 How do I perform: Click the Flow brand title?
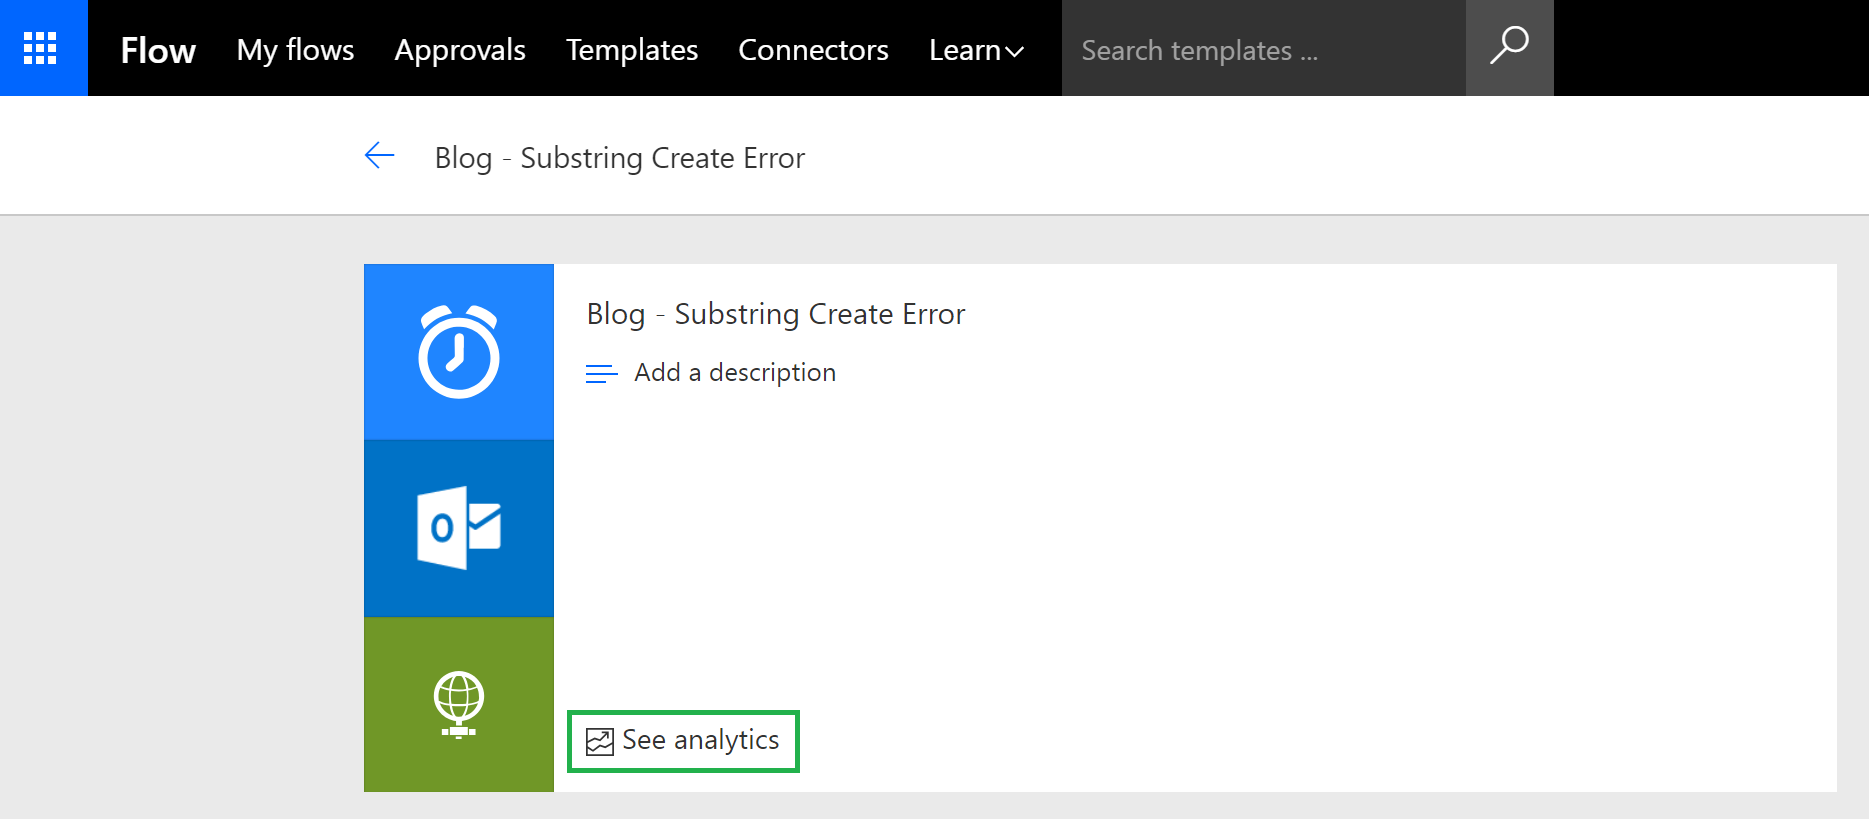click(x=158, y=50)
